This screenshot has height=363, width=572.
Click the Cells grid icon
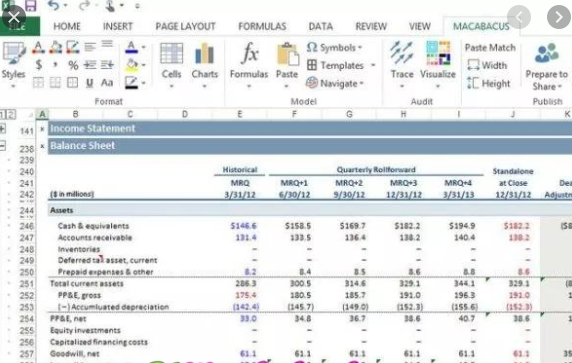pos(171,54)
